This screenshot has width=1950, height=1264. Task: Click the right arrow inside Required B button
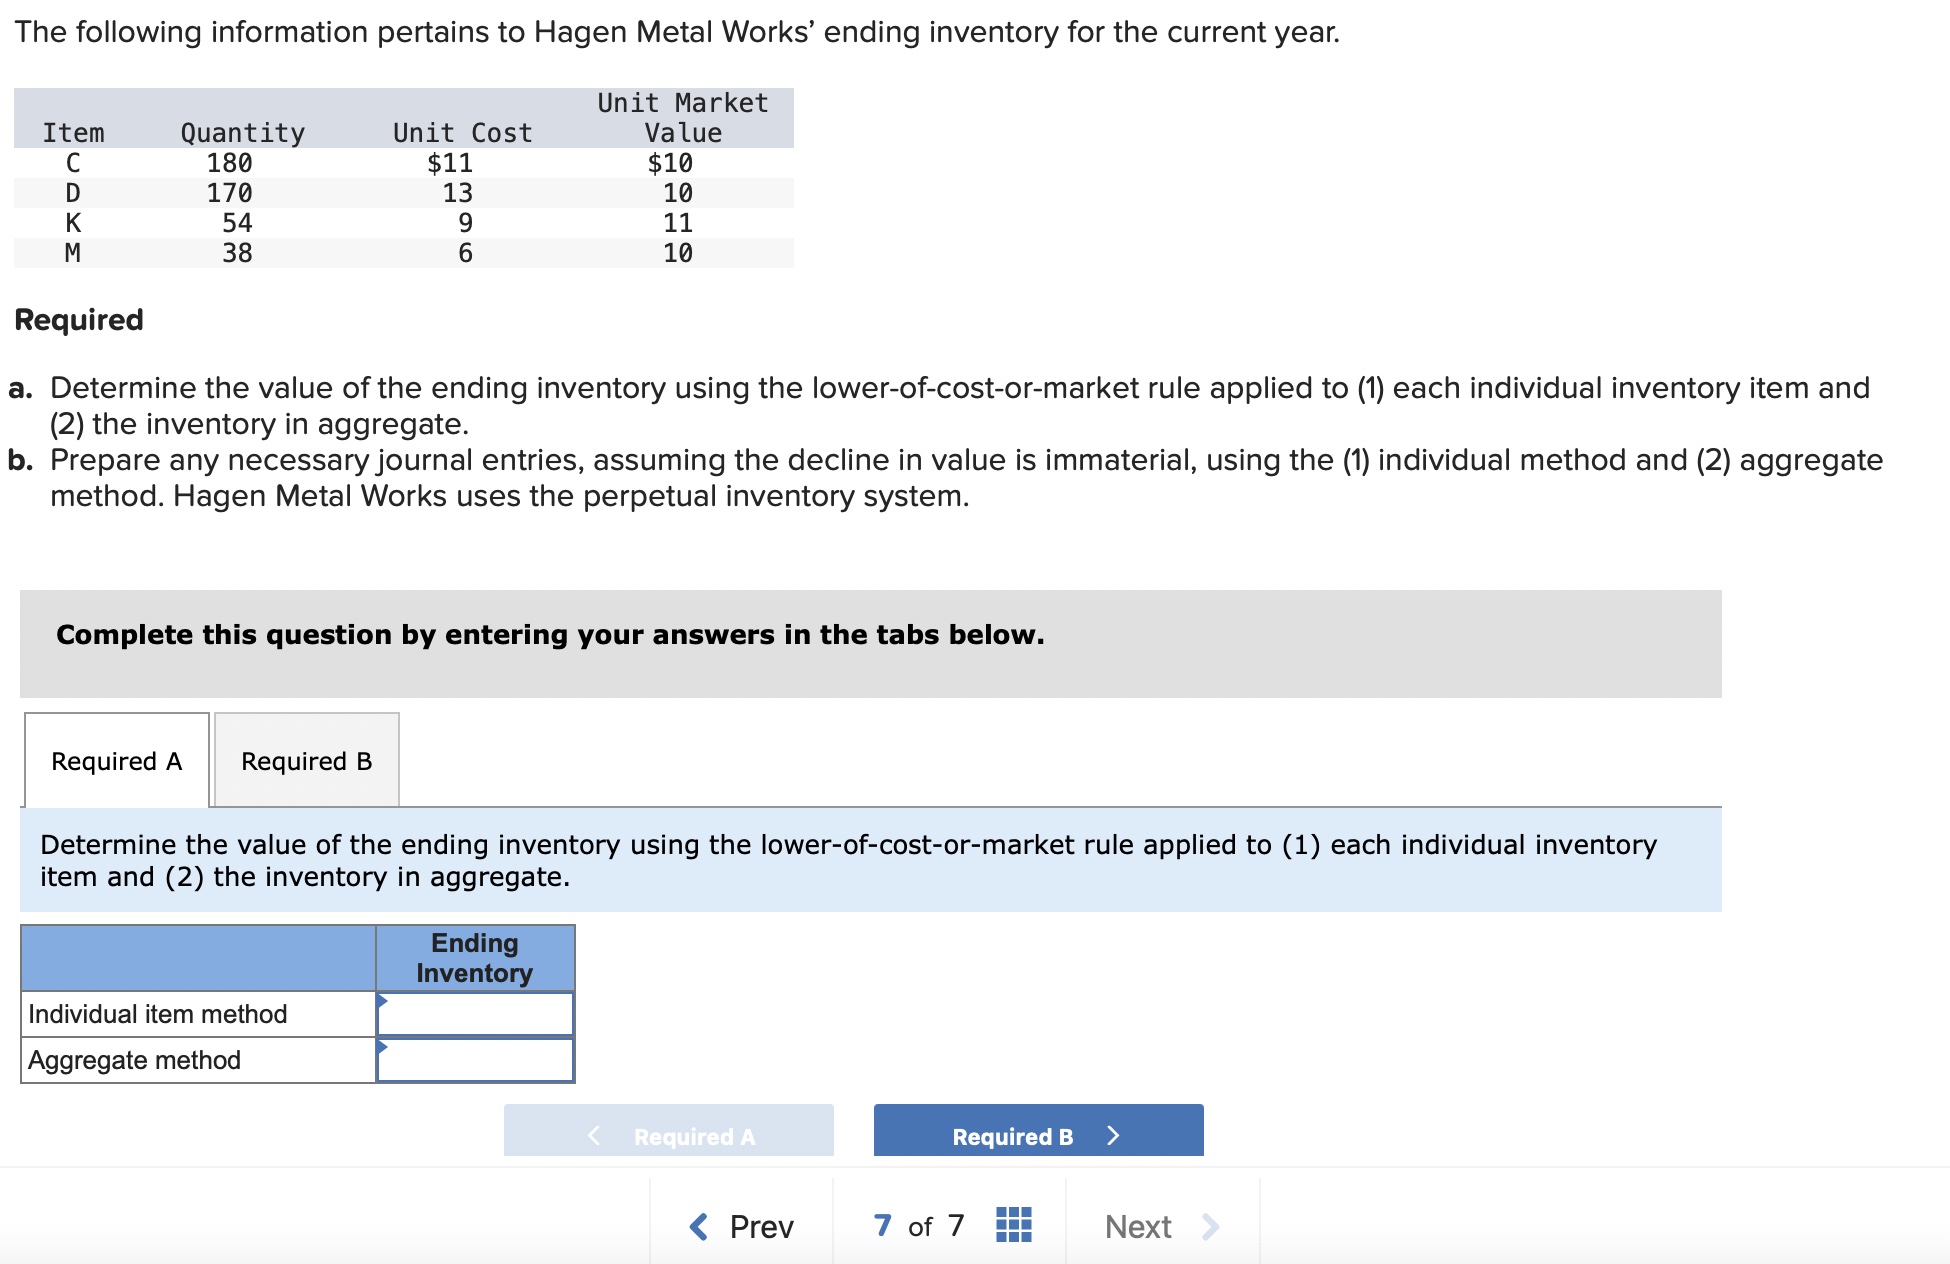click(1114, 1136)
